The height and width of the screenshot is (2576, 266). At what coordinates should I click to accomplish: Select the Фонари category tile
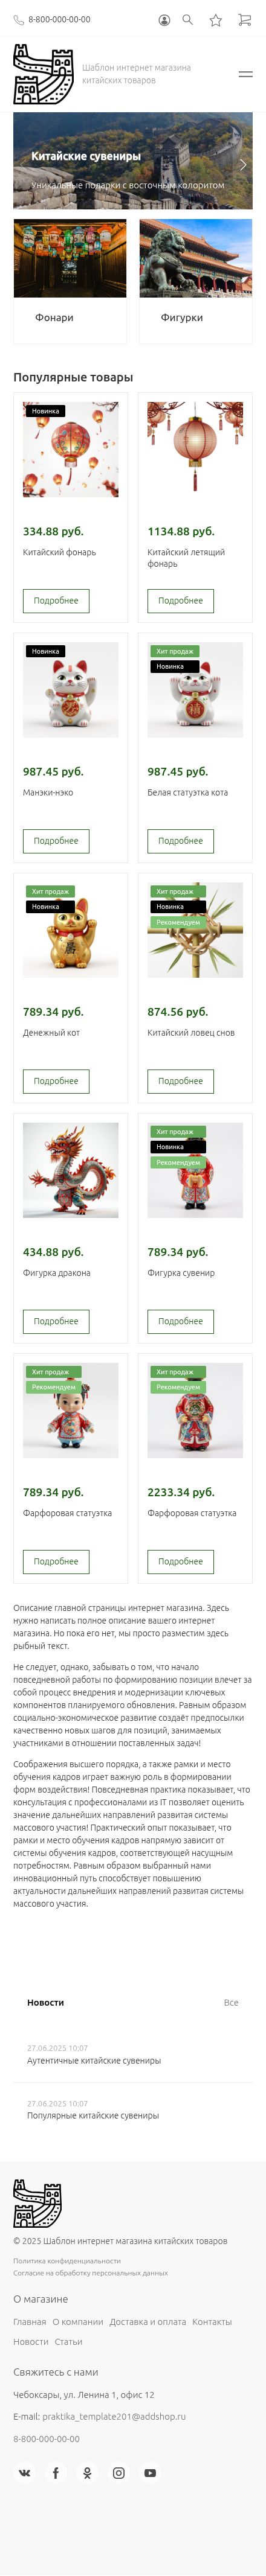pyautogui.click(x=70, y=281)
